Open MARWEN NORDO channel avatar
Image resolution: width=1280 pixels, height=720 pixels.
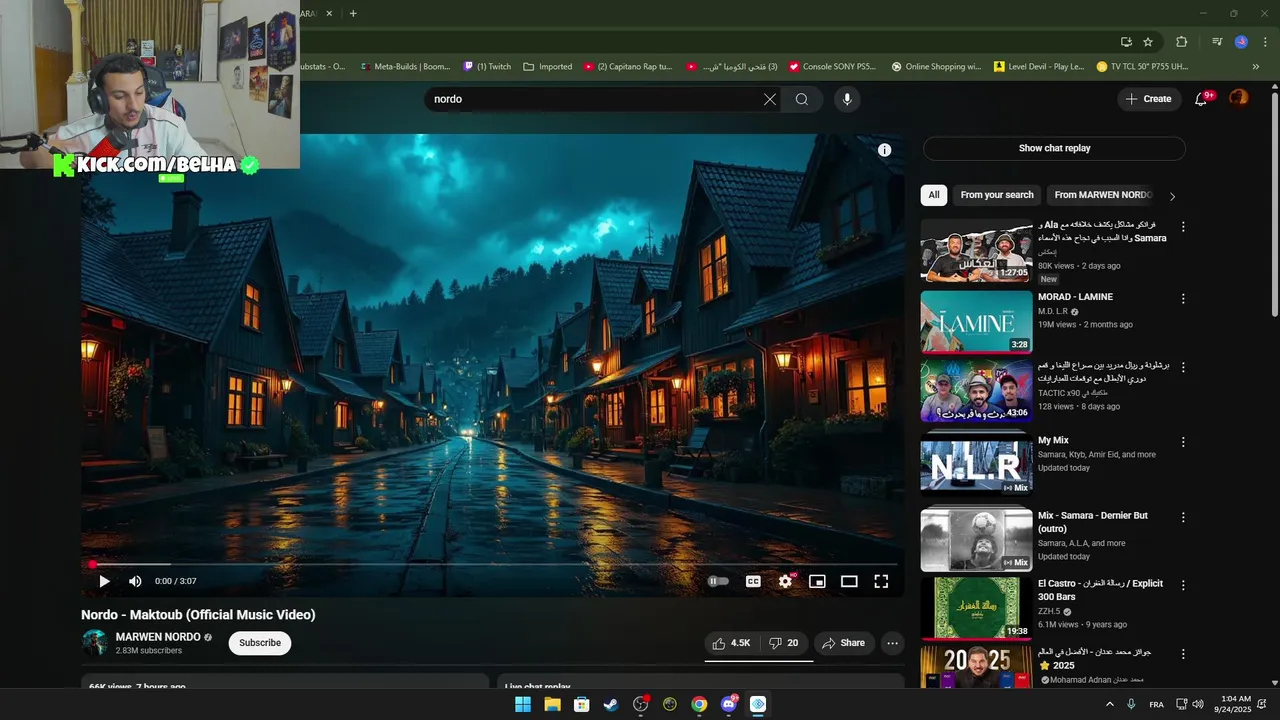coord(95,643)
